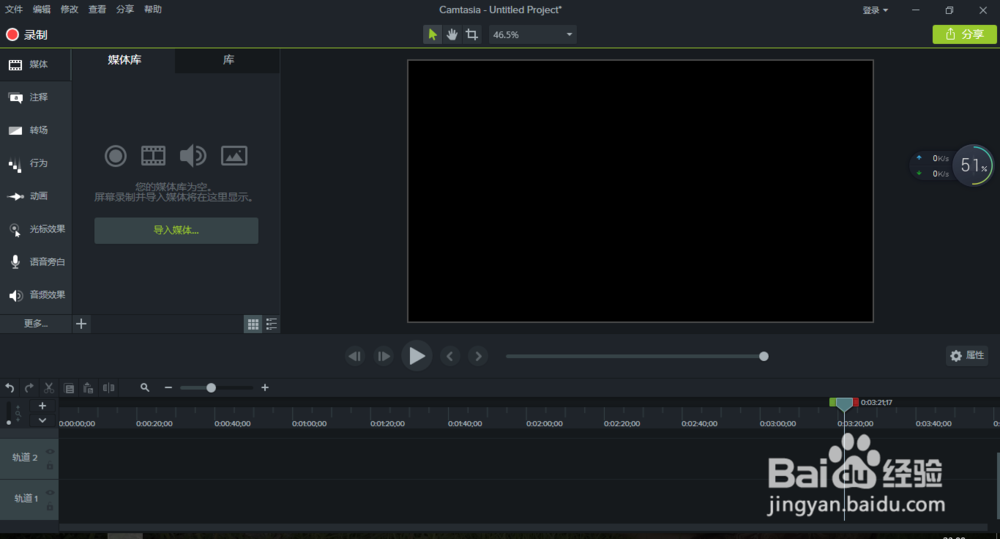This screenshot has width=1000, height=539.
Task: Click the Redo arrow icon
Action: click(29, 388)
